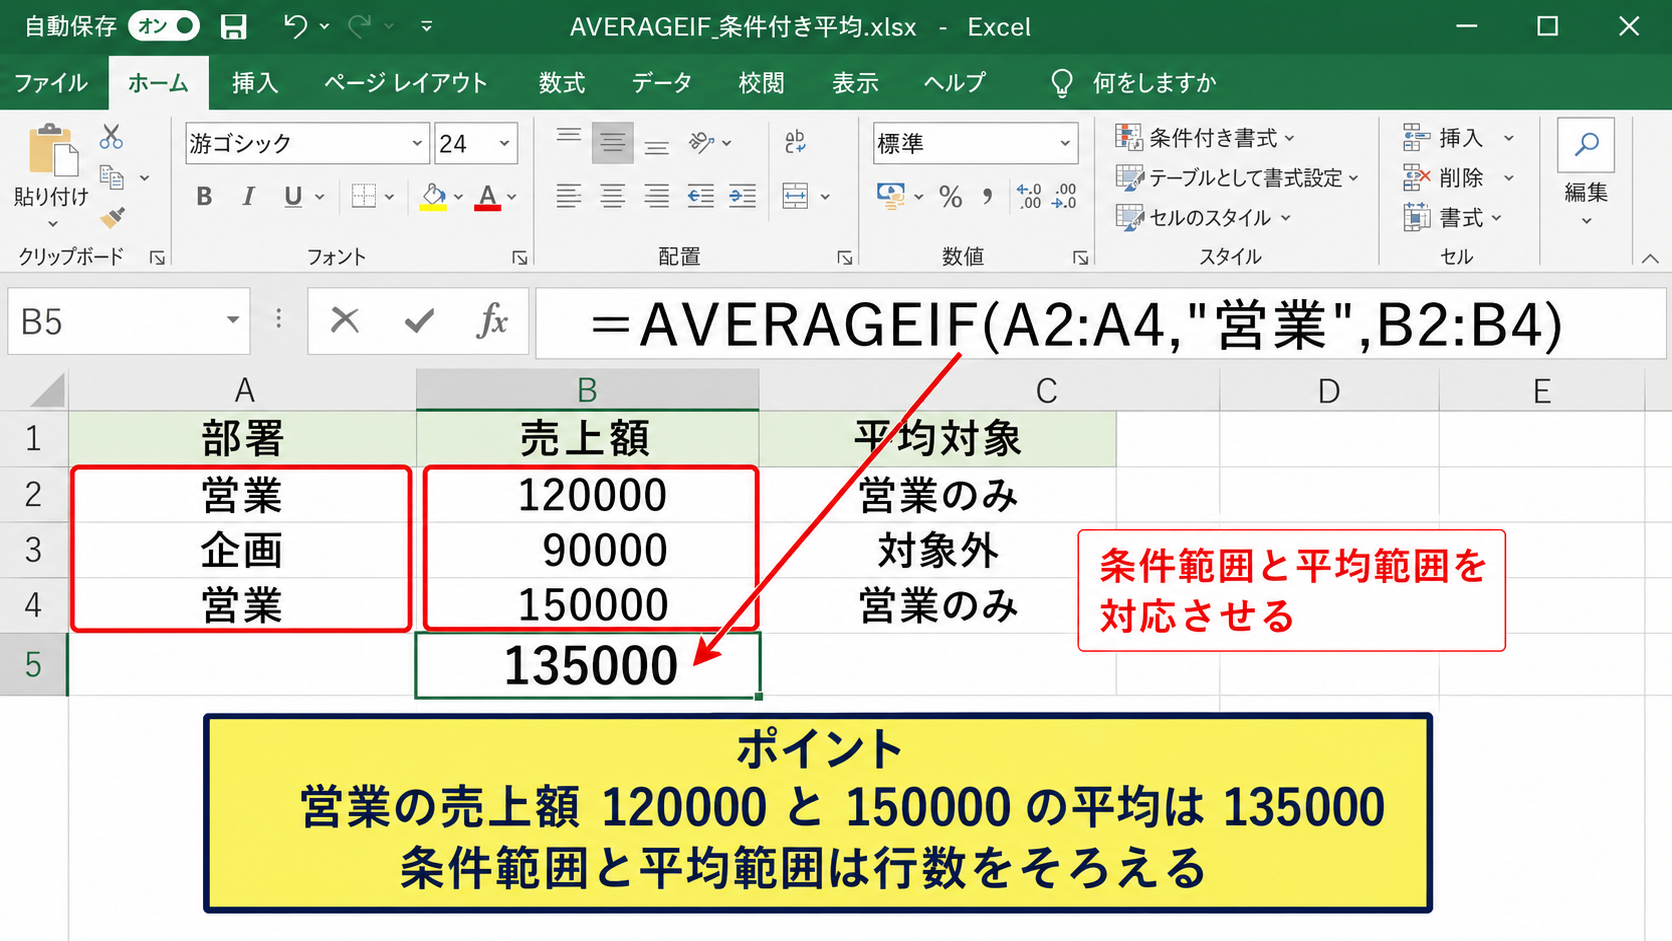Image resolution: width=1672 pixels, height=941 pixels.
Task: Expand the Name Box dropdown arrow
Action: point(232,320)
